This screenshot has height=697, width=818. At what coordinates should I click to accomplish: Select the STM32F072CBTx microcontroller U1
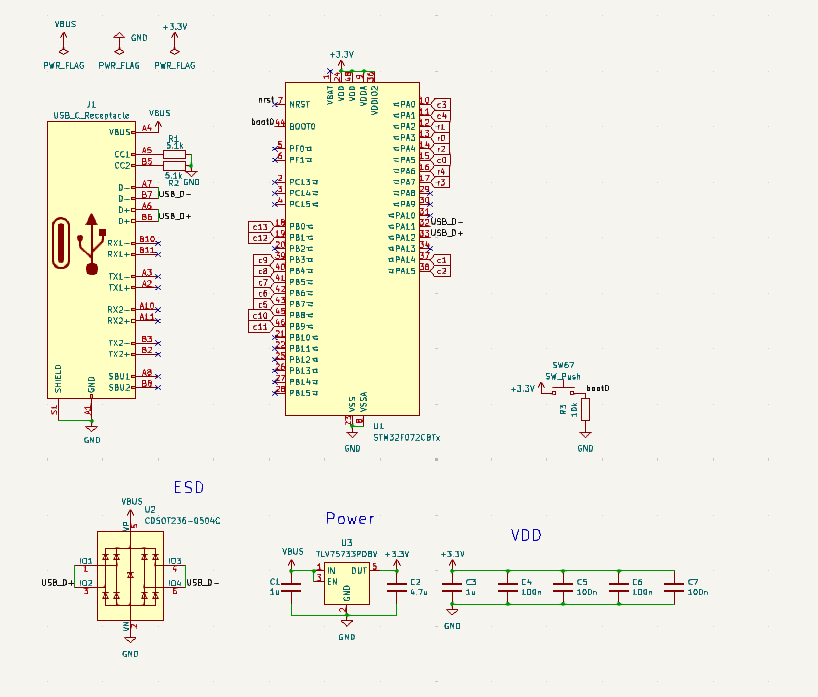(352, 250)
